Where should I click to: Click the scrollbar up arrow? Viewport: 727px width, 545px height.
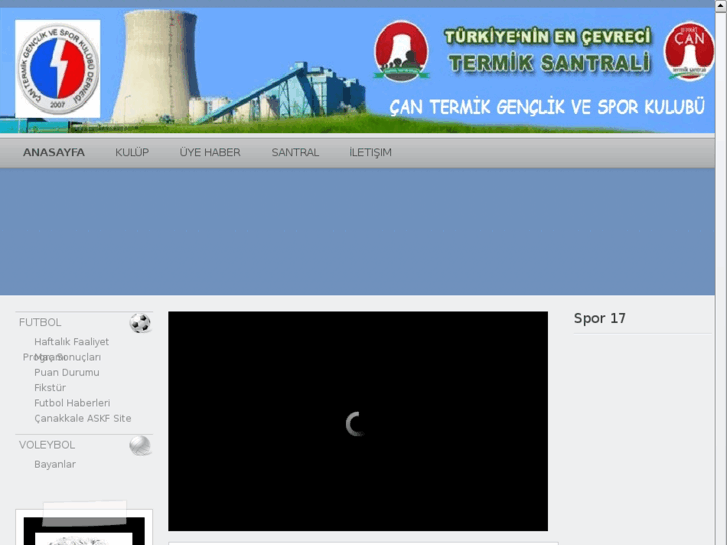pyautogui.click(x=721, y=4)
